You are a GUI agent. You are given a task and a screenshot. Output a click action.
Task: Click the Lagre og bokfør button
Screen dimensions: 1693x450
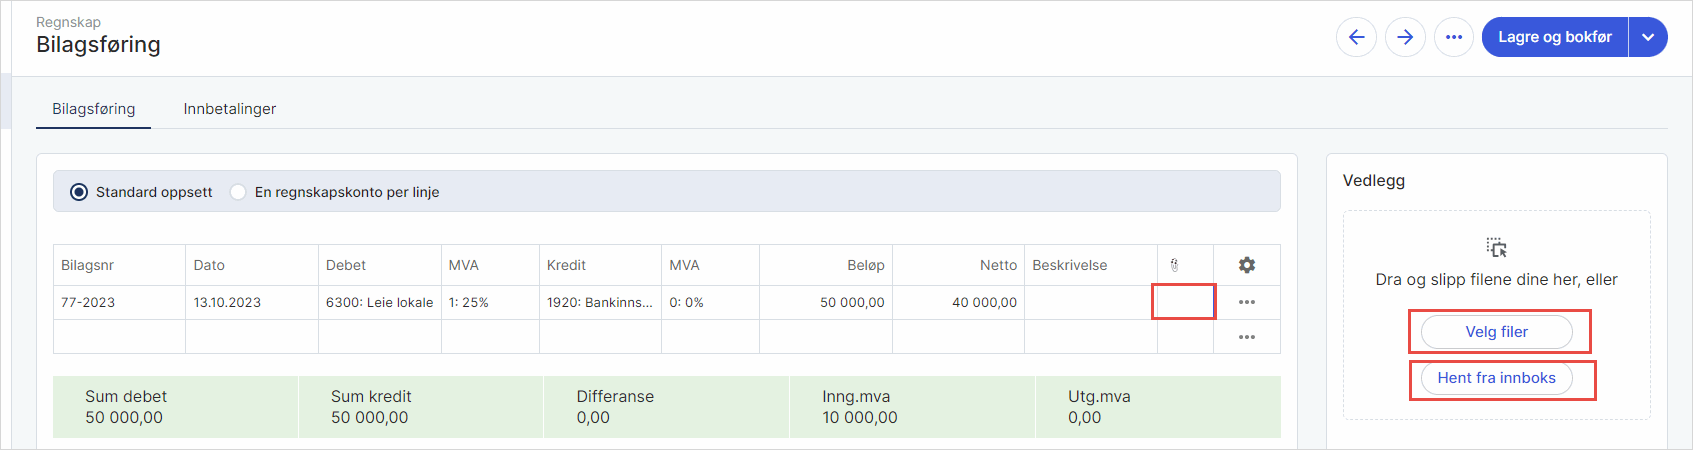click(x=1554, y=37)
